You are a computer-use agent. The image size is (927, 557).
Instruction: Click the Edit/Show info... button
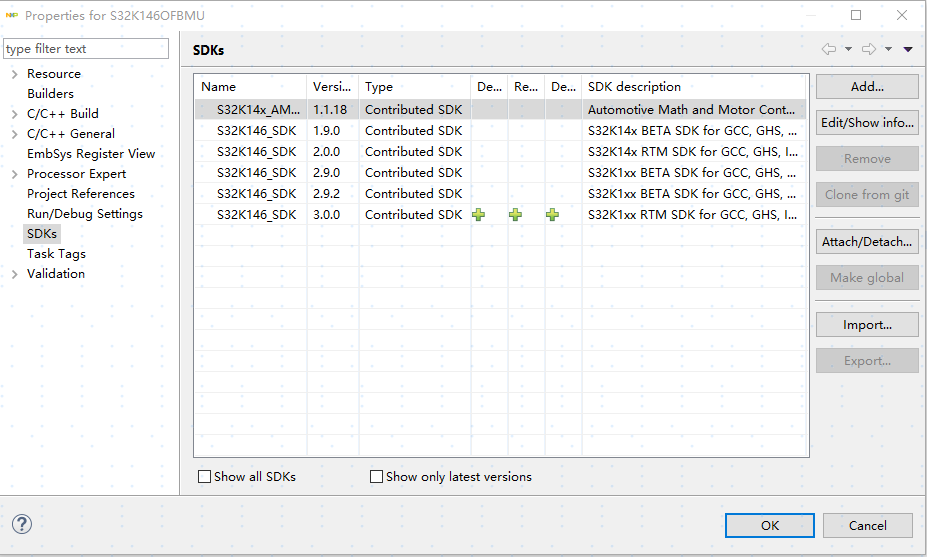pyautogui.click(x=867, y=122)
